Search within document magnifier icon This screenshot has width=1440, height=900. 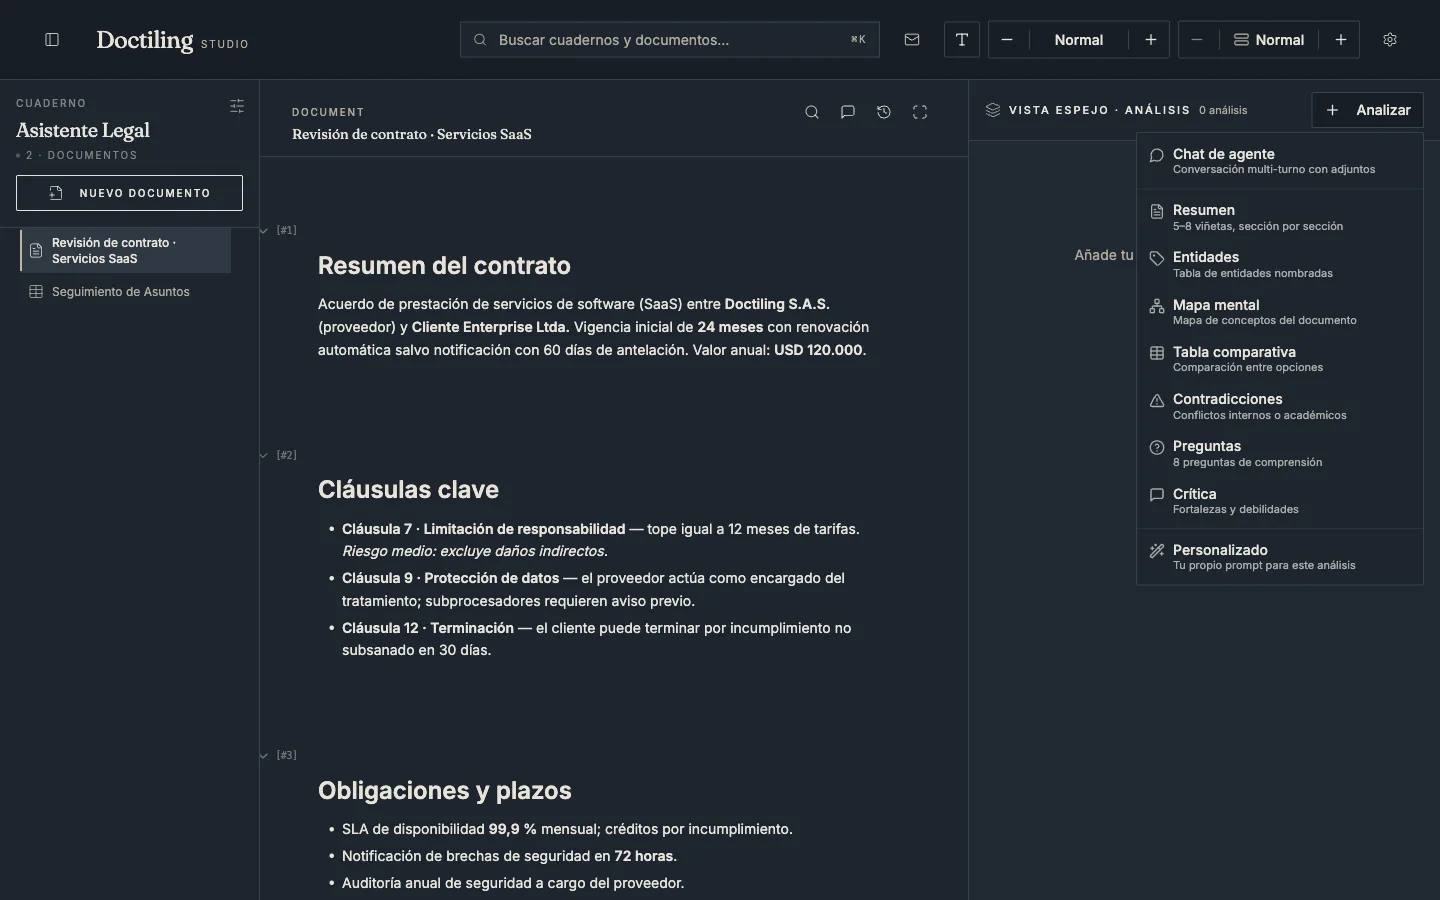(812, 112)
